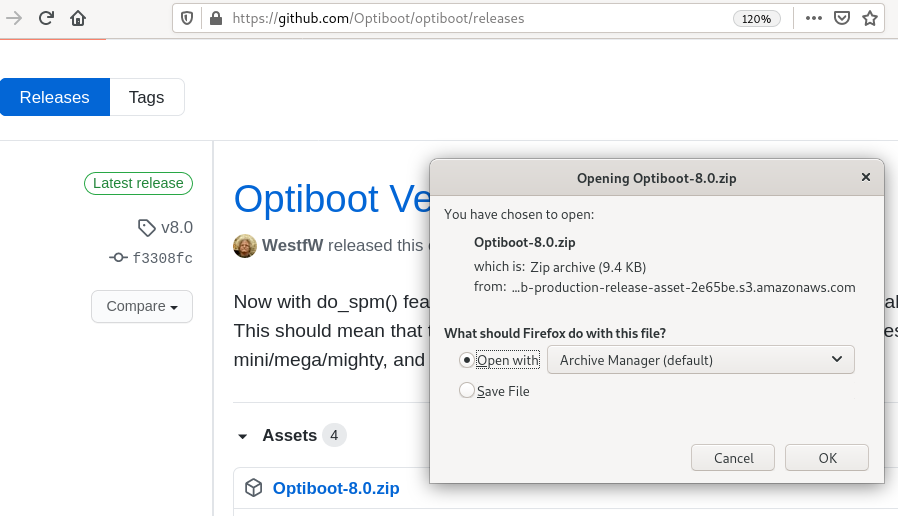The height and width of the screenshot is (516, 898).
Task: Select the Save File radio option
Action: (x=467, y=391)
